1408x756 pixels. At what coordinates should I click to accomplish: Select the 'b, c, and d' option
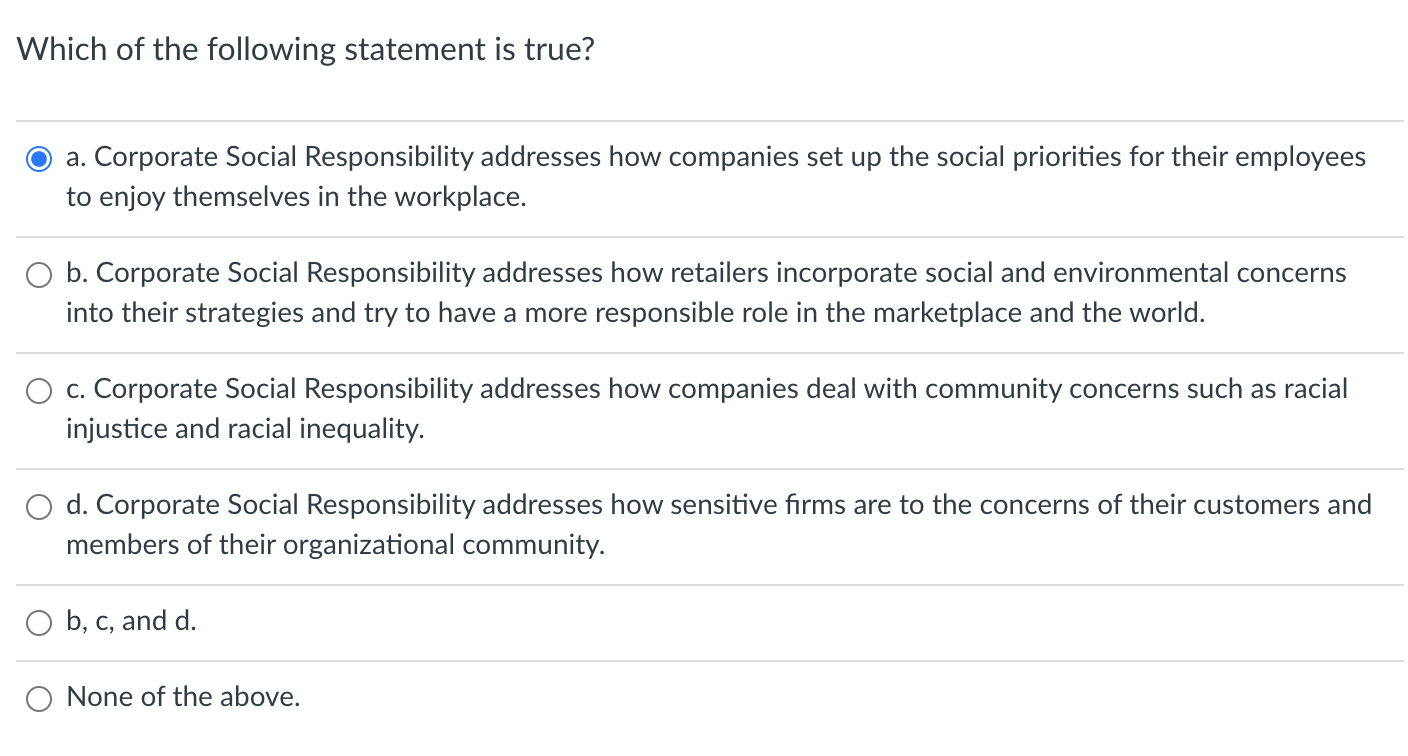tap(38, 622)
